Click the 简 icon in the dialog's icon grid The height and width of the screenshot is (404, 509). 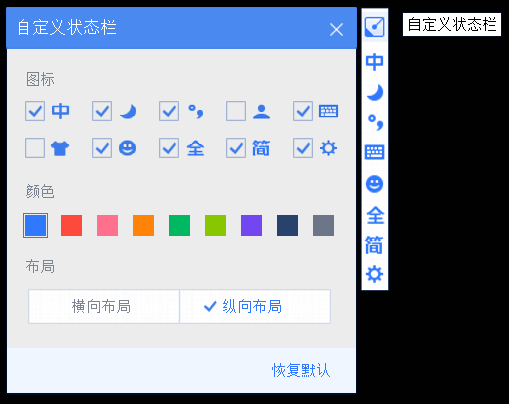click(261, 148)
